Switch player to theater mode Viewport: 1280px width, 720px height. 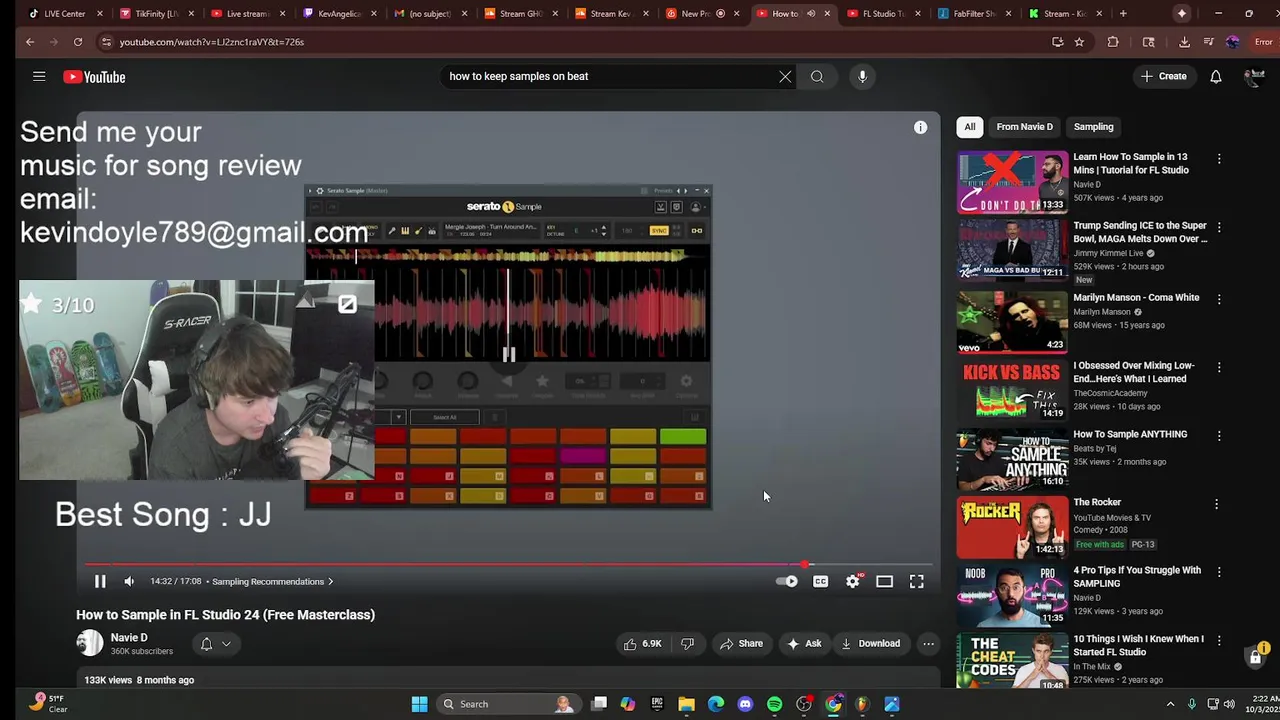tap(884, 581)
